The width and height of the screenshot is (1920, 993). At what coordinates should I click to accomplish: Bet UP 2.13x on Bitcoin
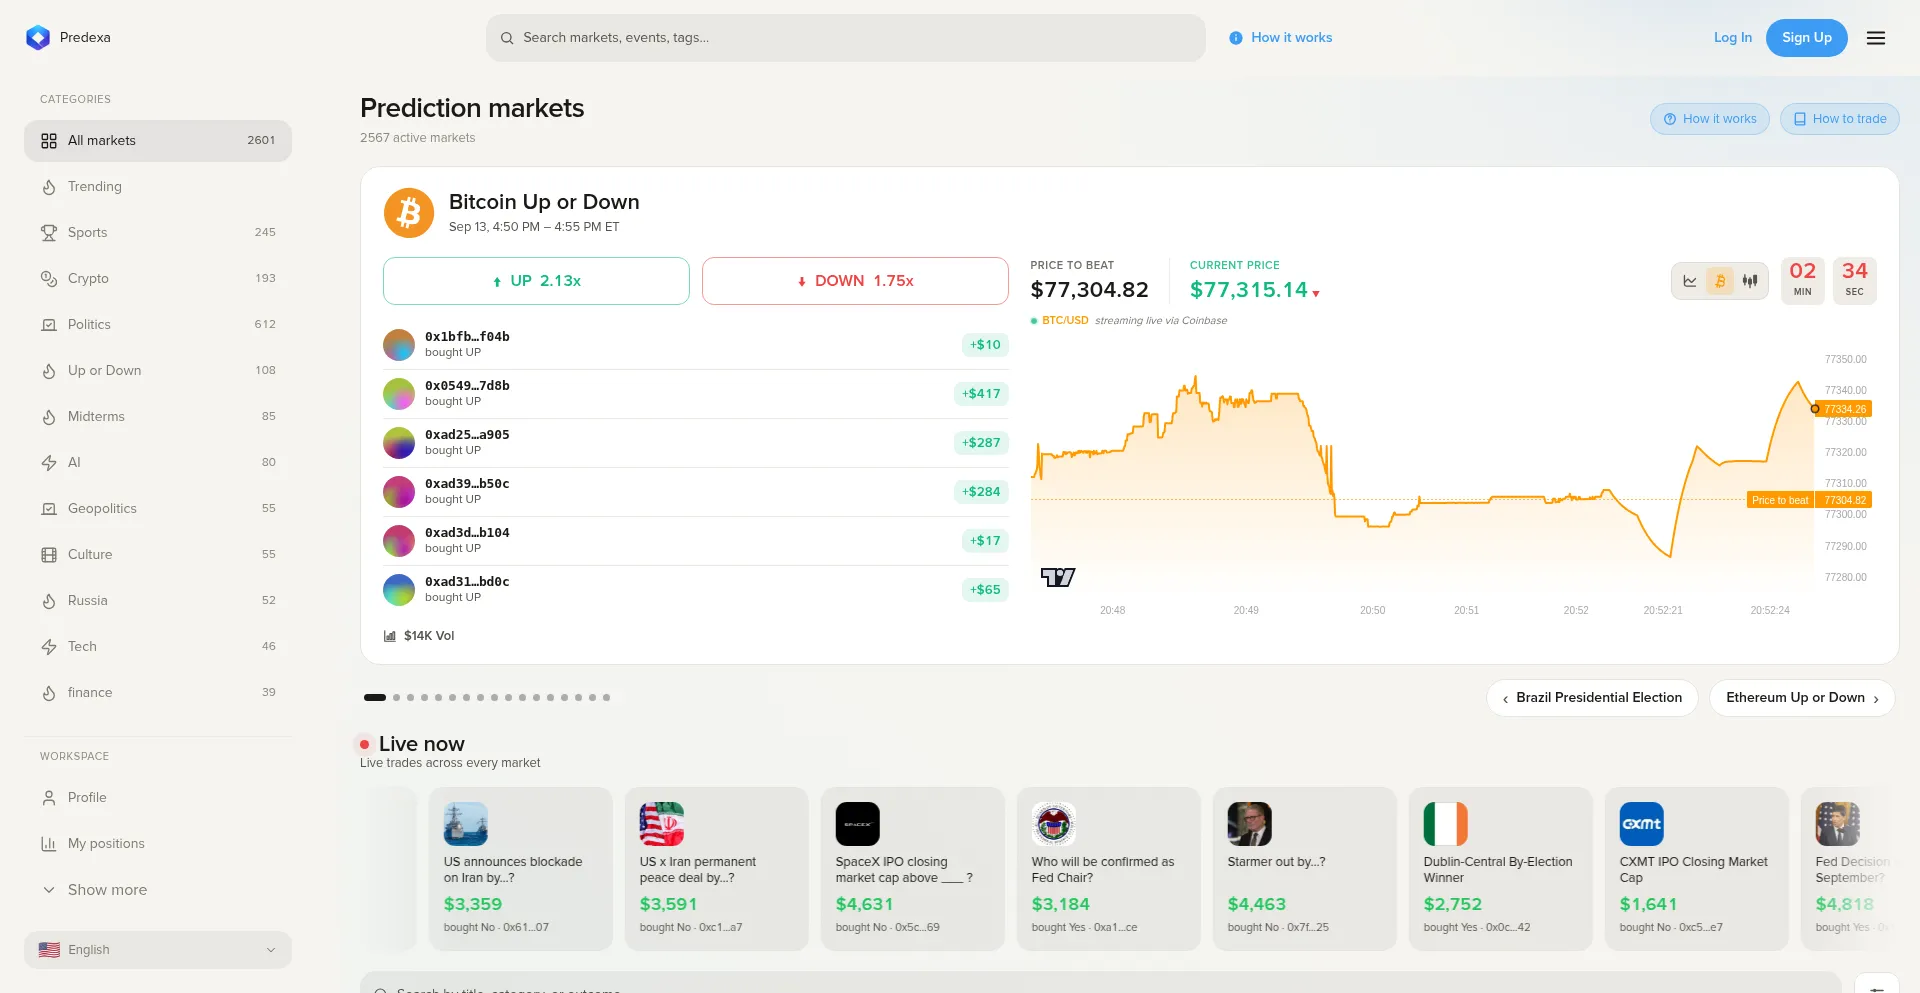tap(536, 281)
